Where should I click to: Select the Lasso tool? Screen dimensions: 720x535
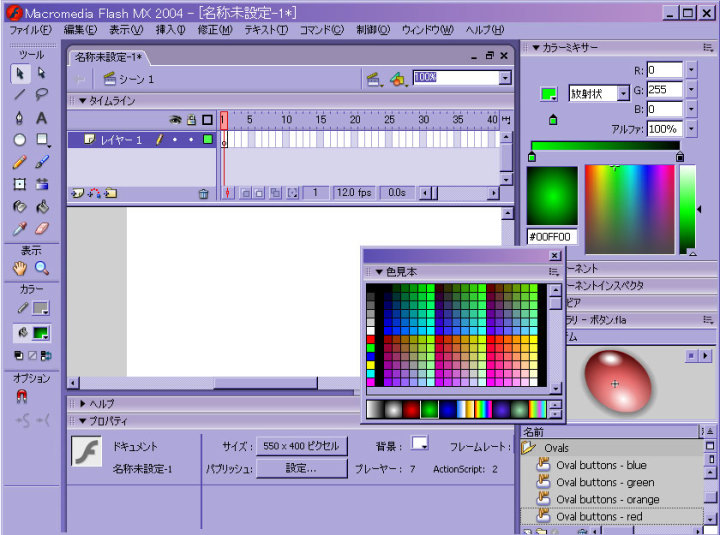click(42, 95)
